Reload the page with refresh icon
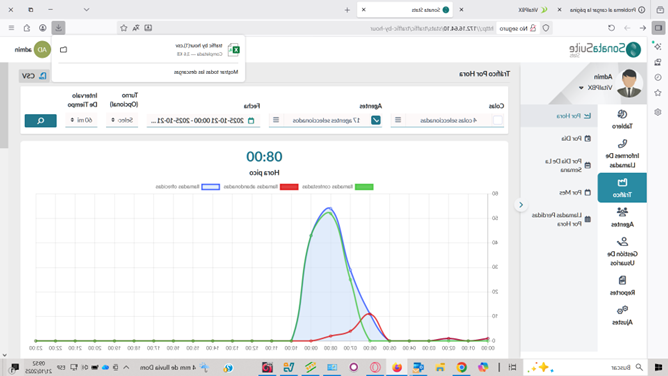This screenshot has width=668, height=376. tap(611, 28)
